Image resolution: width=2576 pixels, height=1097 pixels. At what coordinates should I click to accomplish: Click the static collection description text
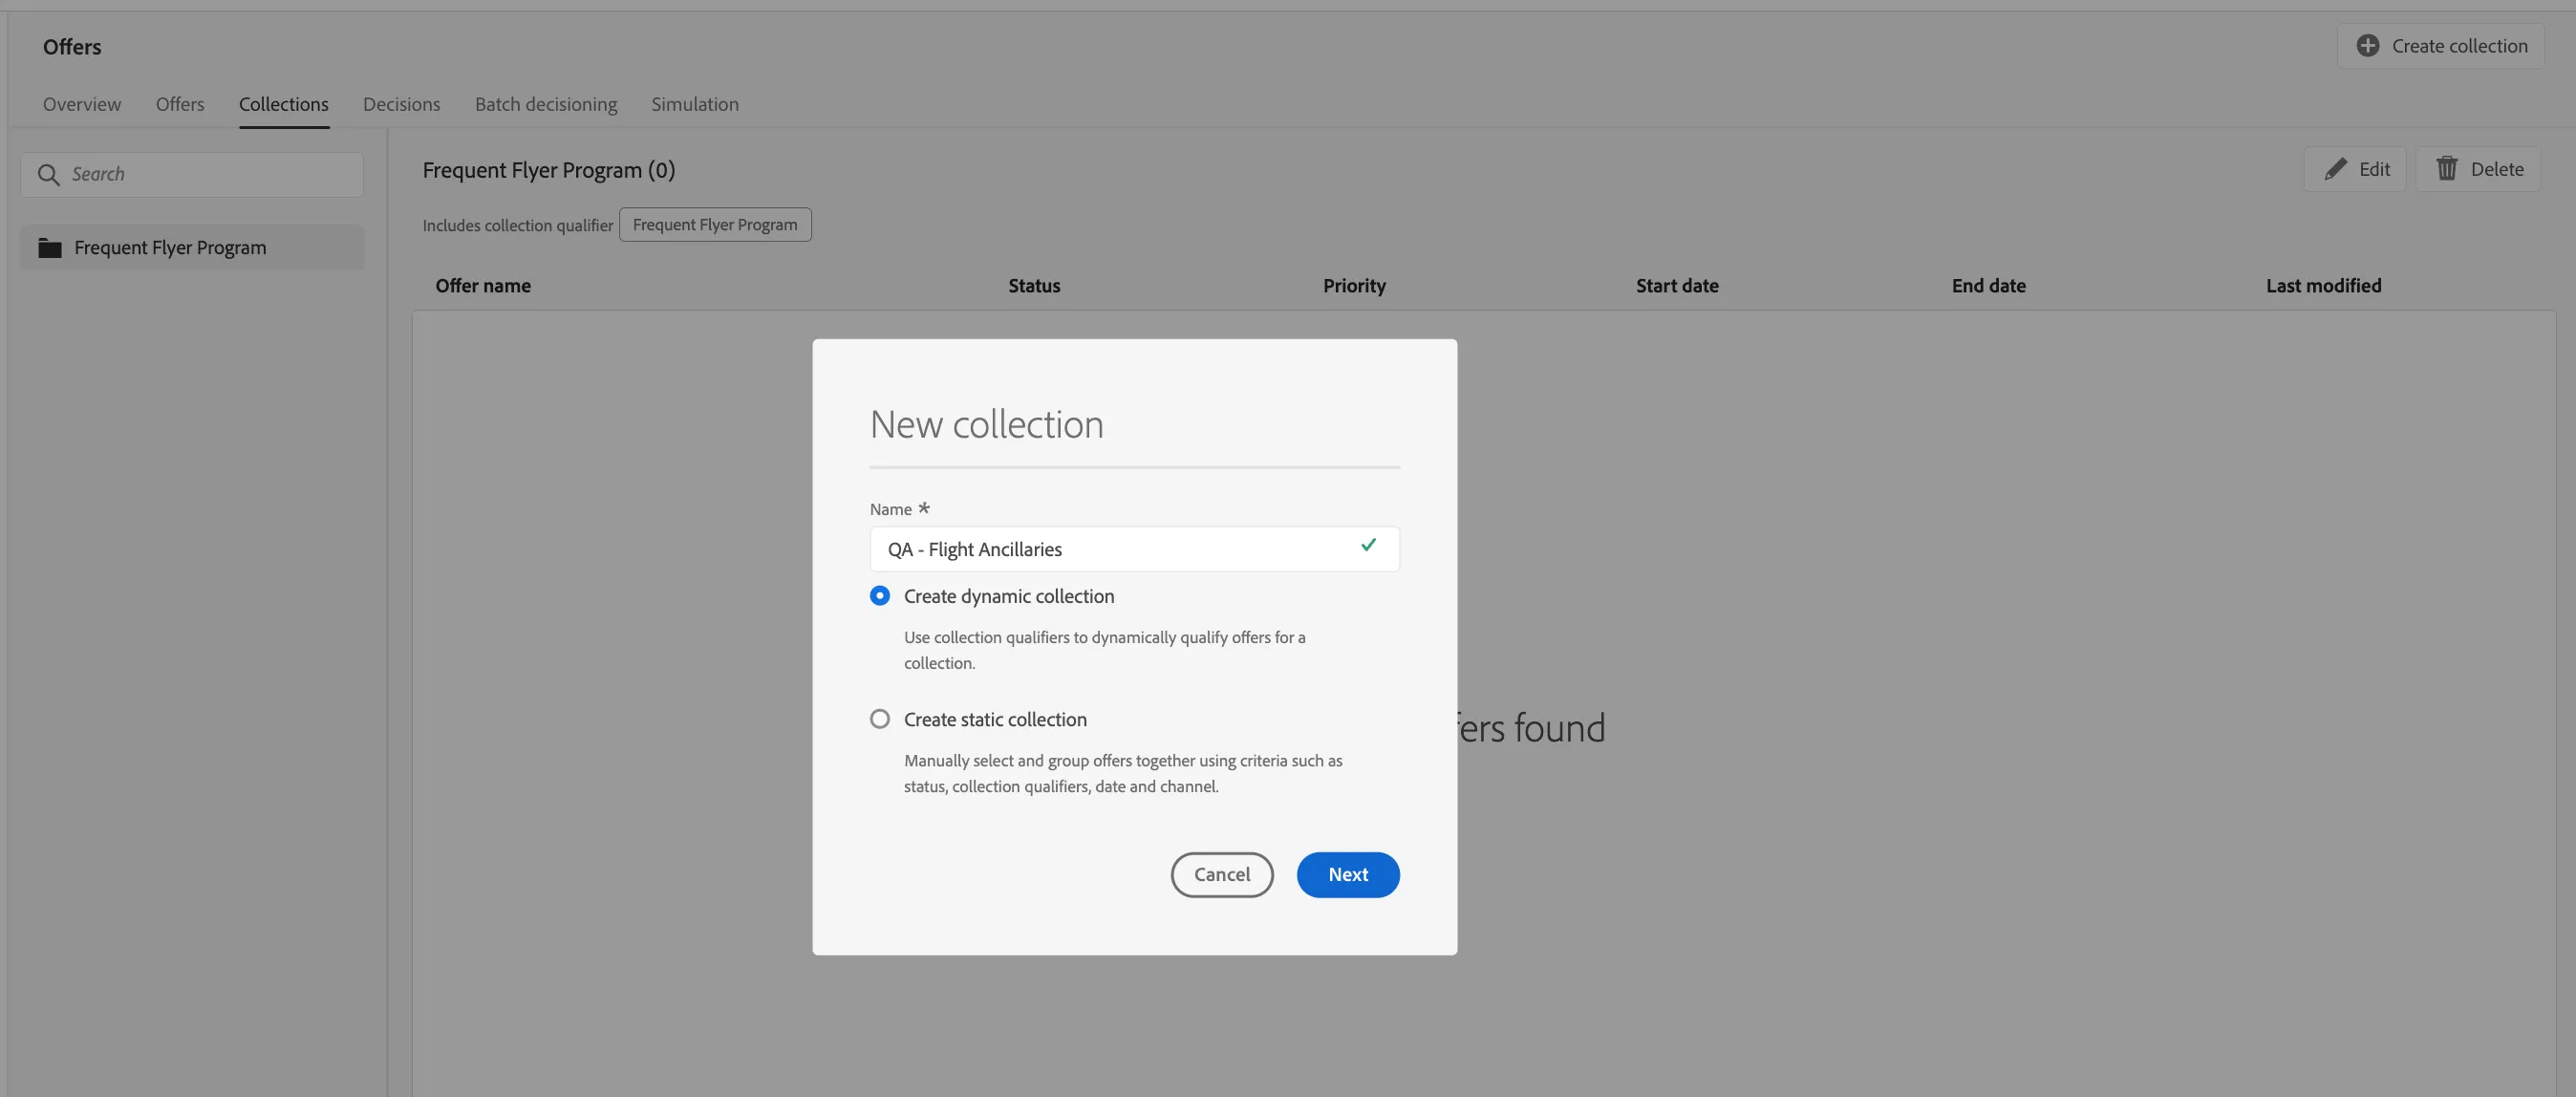click(x=1123, y=773)
